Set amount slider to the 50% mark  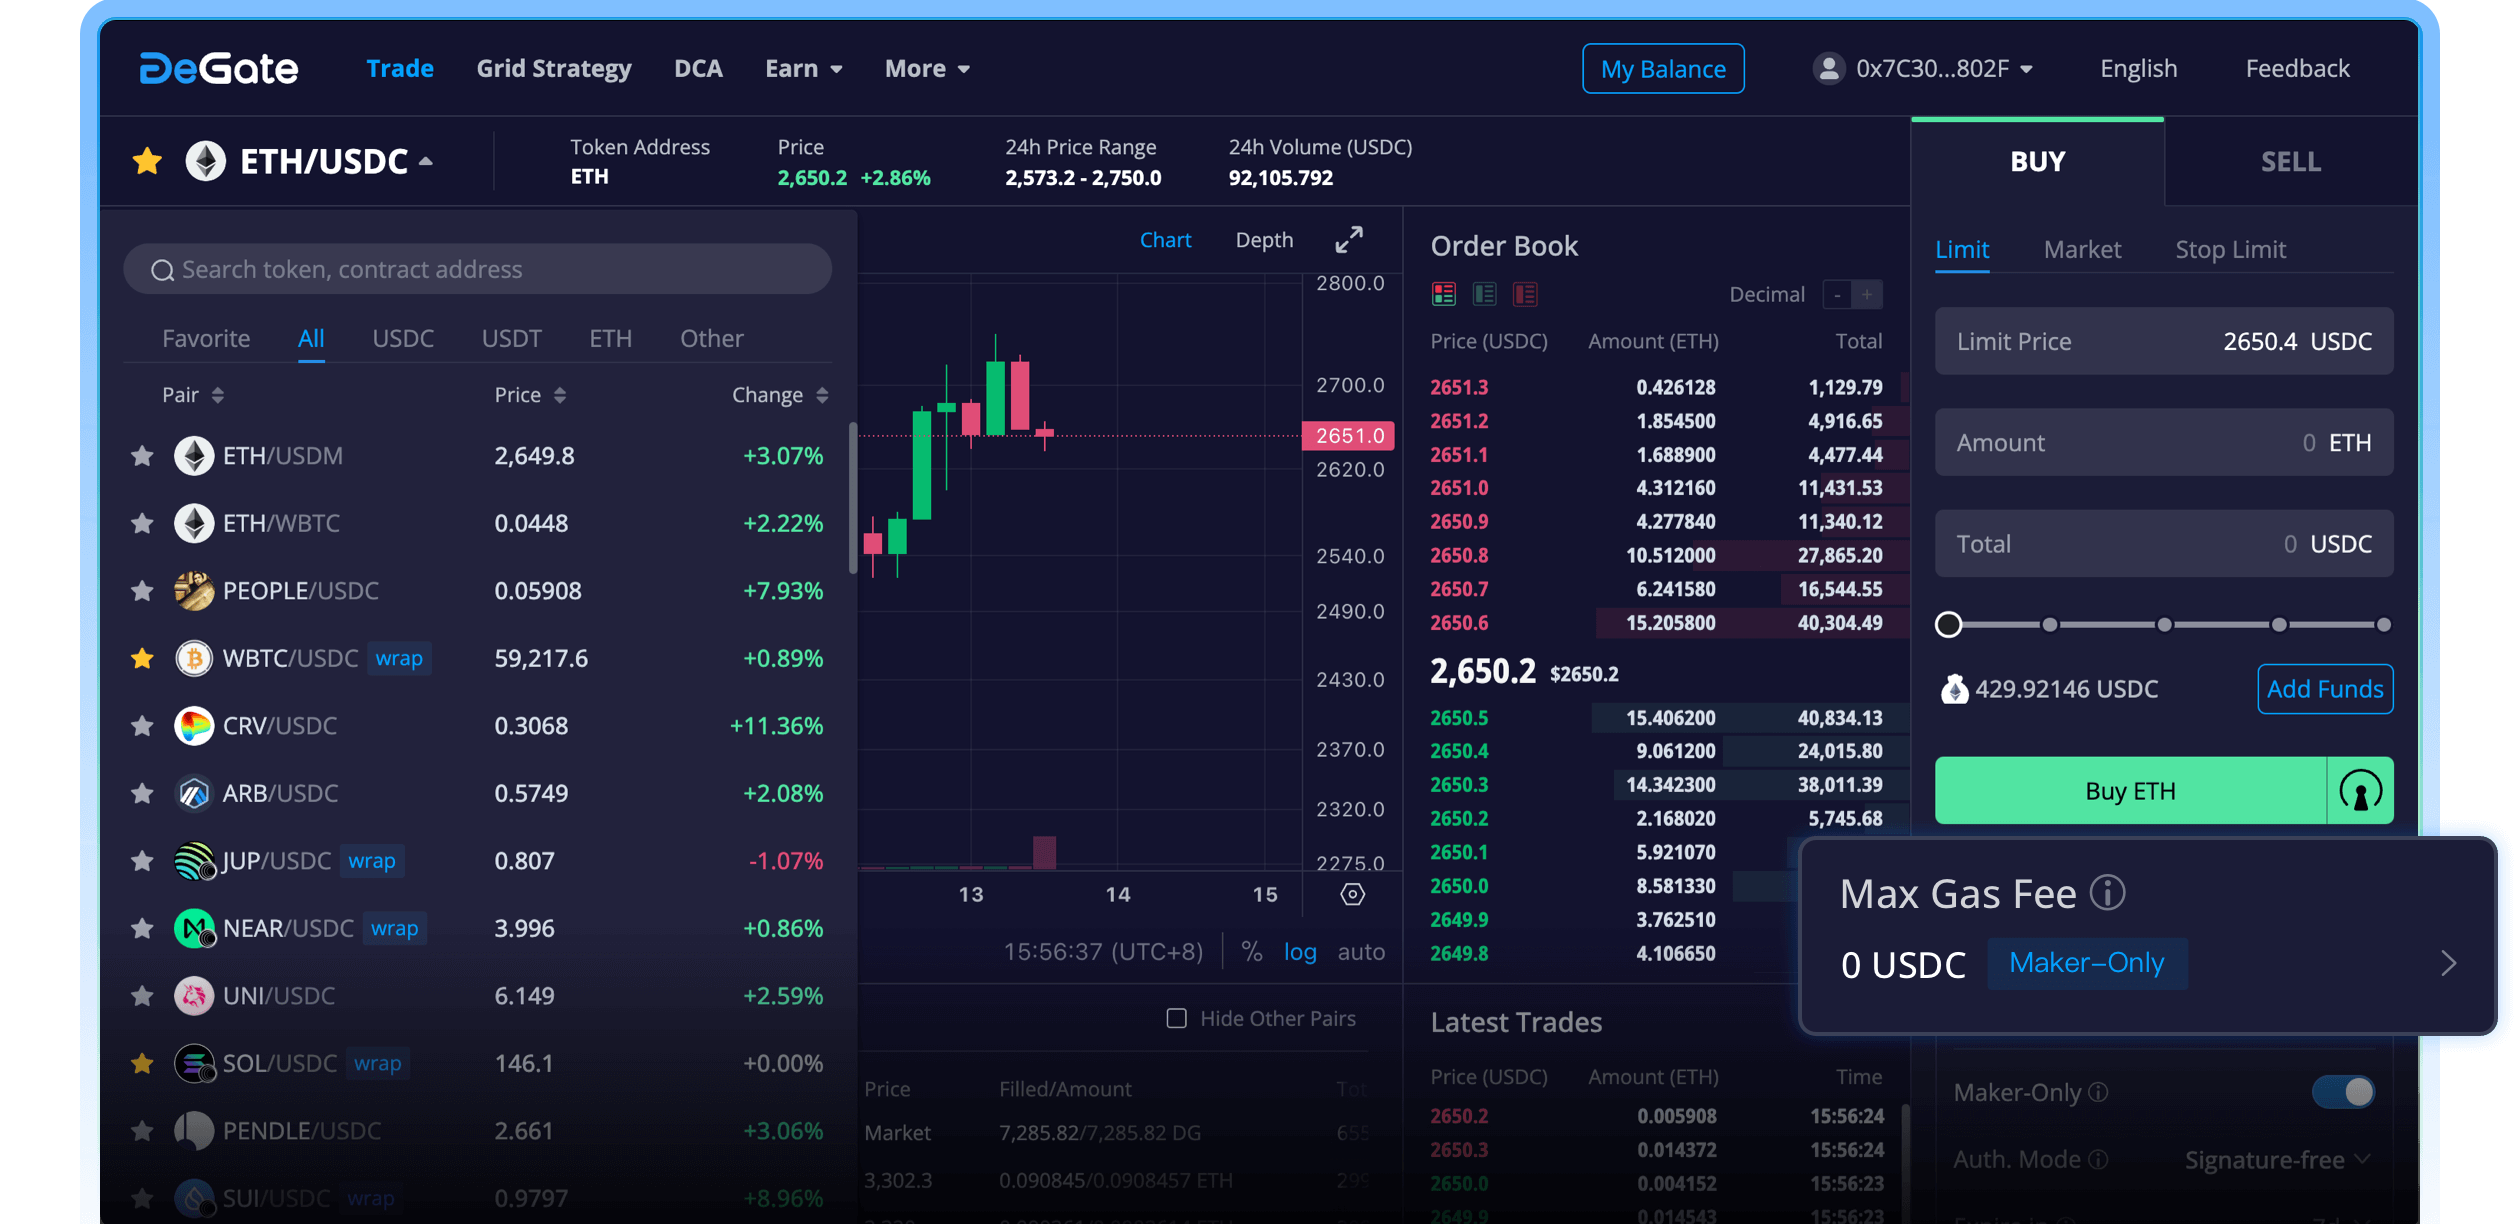pyautogui.click(x=2164, y=624)
